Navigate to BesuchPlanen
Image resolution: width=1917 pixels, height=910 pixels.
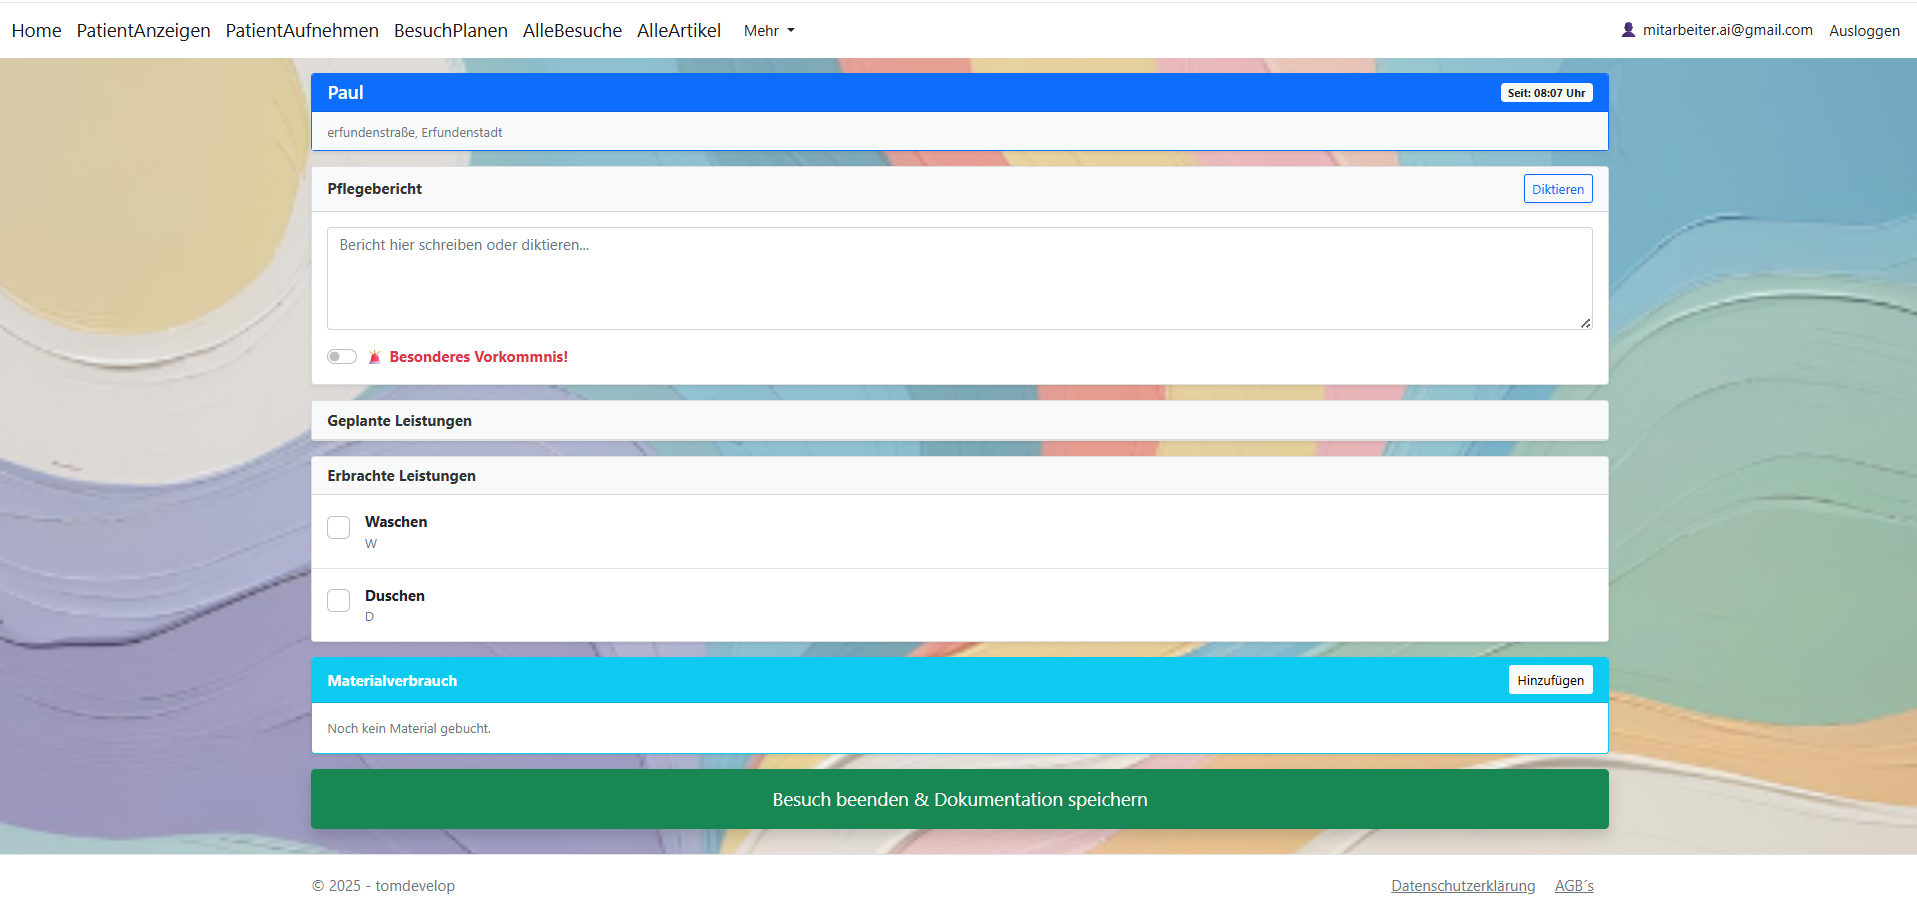(x=450, y=31)
